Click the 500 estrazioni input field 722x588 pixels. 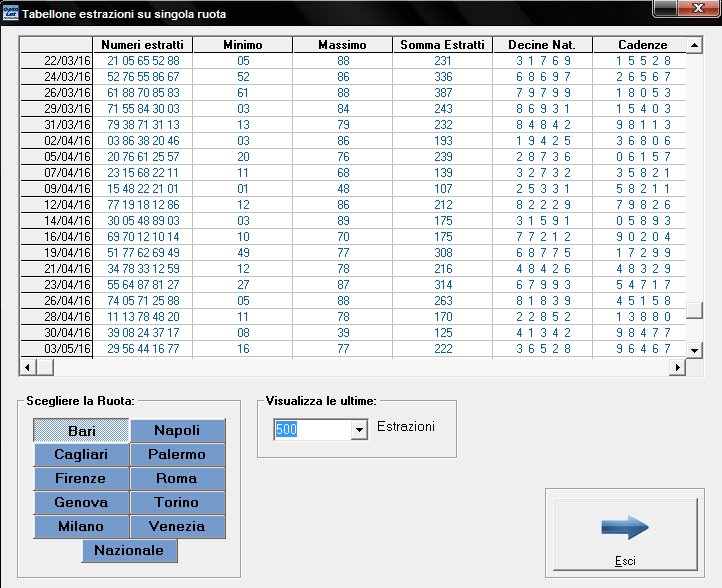312,430
